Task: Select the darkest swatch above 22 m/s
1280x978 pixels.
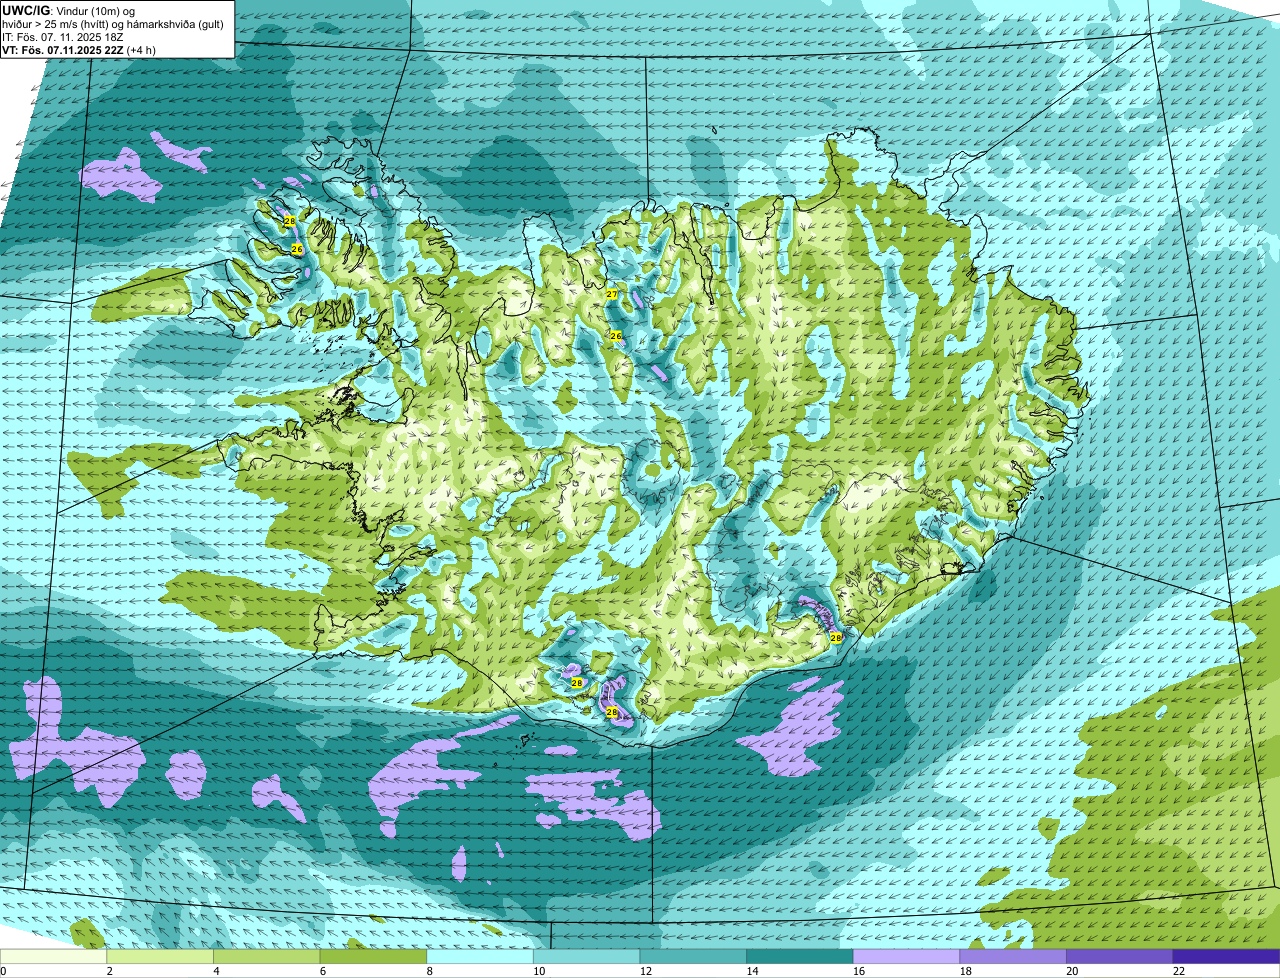Action: click(1226, 957)
